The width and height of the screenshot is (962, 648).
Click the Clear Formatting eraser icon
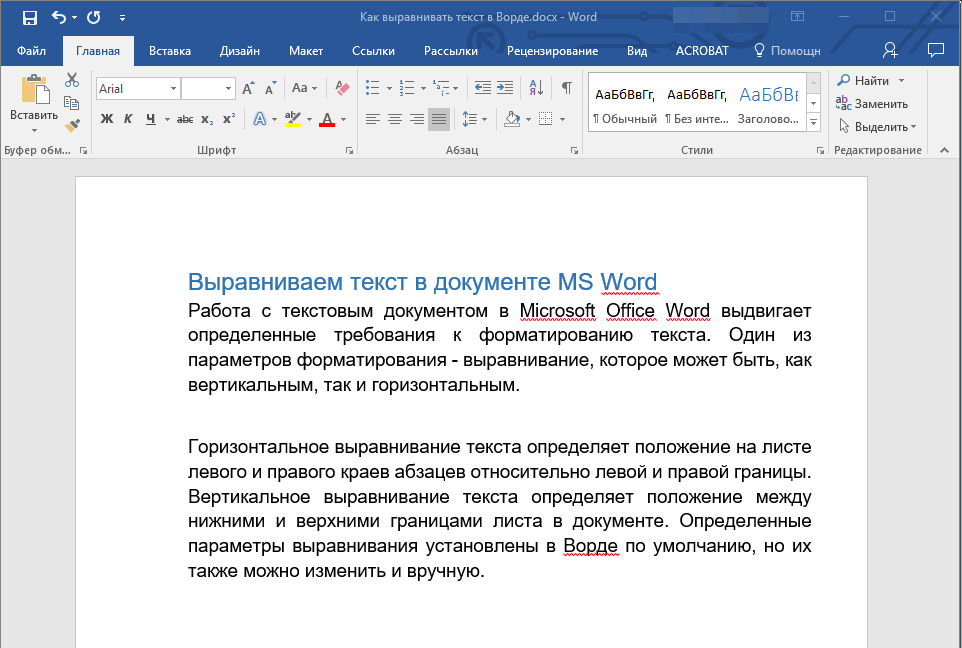coord(343,88)
